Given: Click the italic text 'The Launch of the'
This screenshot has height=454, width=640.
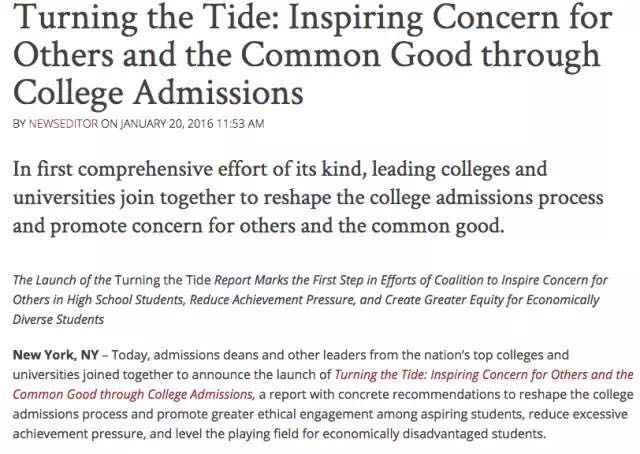Looking at the screenshot, I should [x=62, y=280].
